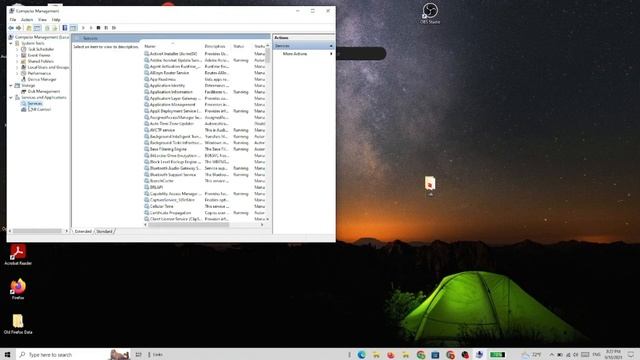Toggle the Show/Hide Action Pane toolbar icon
The height and width of the screenshot is (360, 640).
(x=73, y=28)
